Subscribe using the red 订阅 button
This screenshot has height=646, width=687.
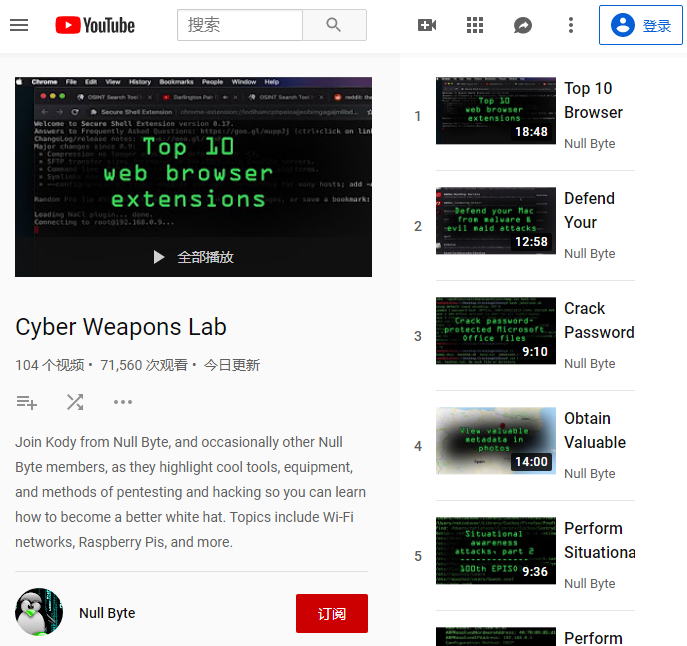(x=331, y=613)
